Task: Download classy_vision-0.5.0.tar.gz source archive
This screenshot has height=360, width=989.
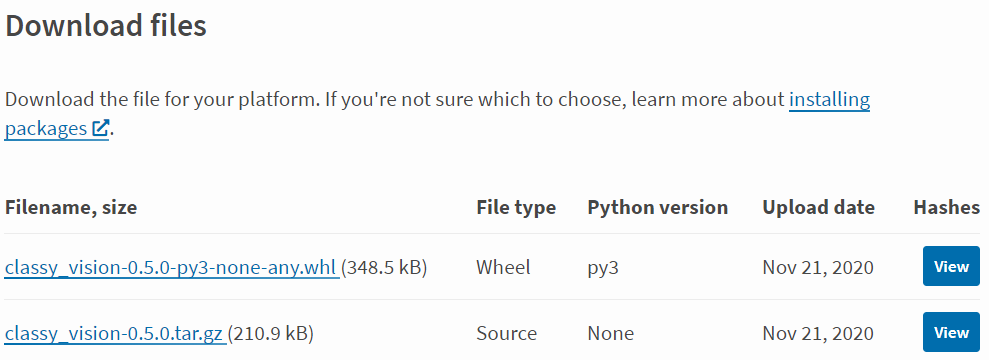Action: click(114, 333)
